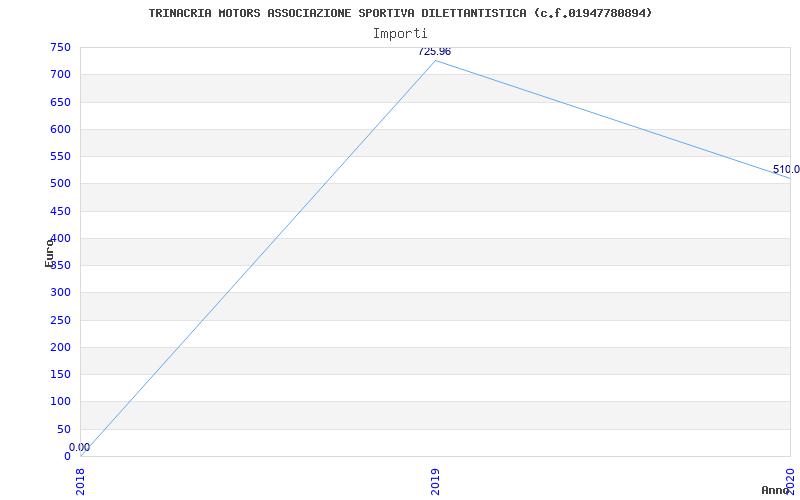Click the 2020 year axis label
The width and height of the screenshot is (800, 500).
(790, 482)
